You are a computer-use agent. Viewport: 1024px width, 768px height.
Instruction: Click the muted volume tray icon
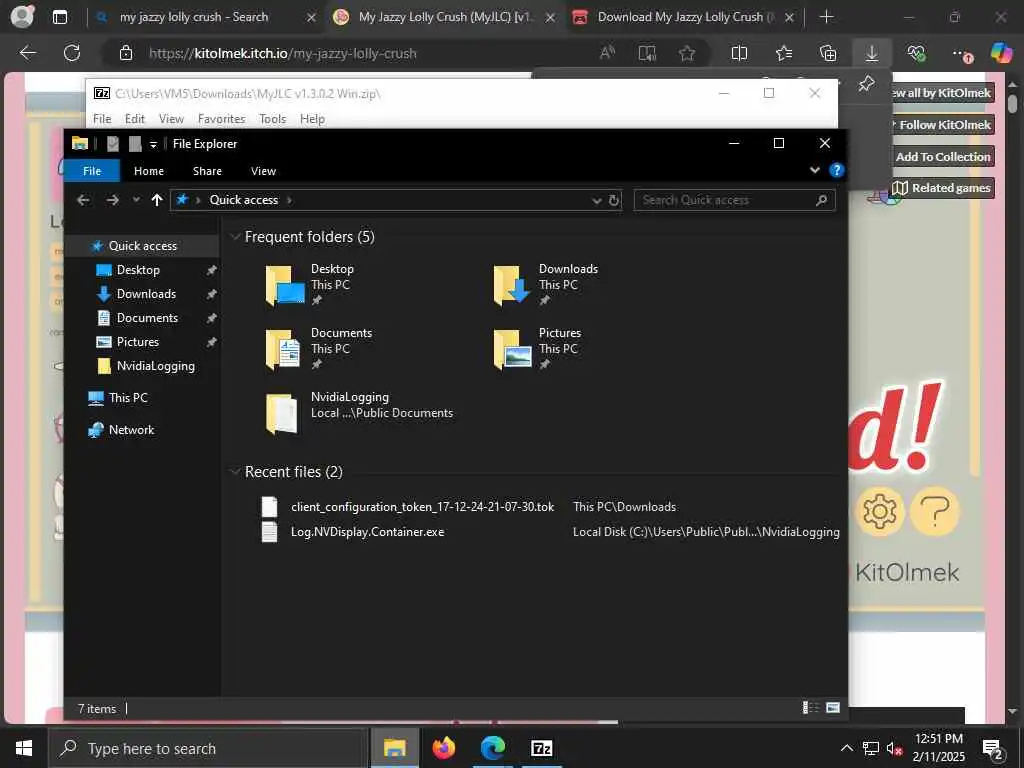pos(894,748)
